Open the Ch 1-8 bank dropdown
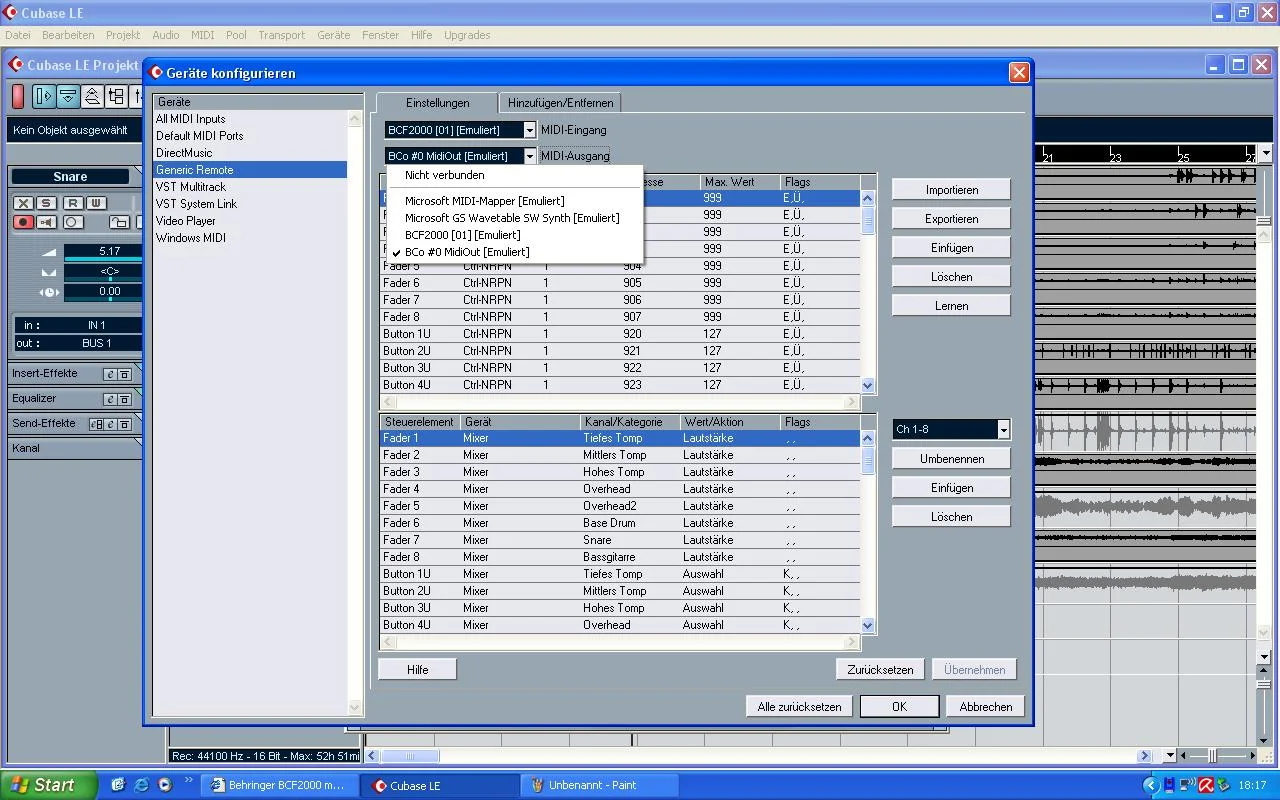1280x800 pixels. [1003, 429]
